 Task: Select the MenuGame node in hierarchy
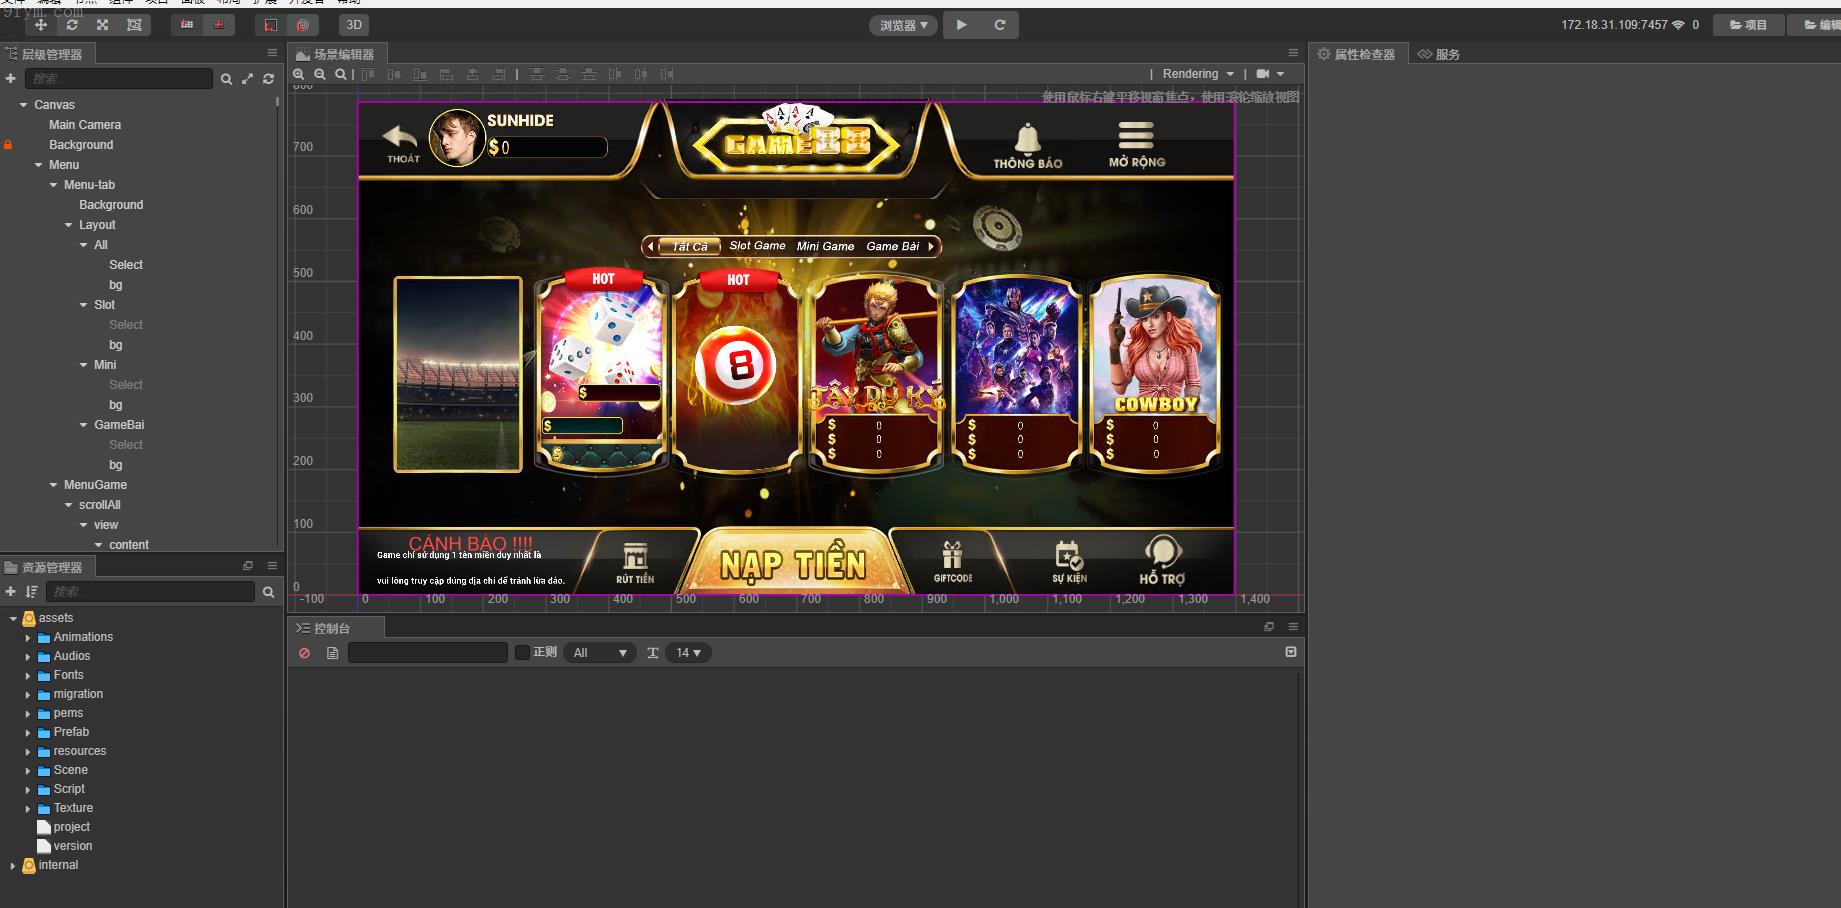tap(95, 485)
